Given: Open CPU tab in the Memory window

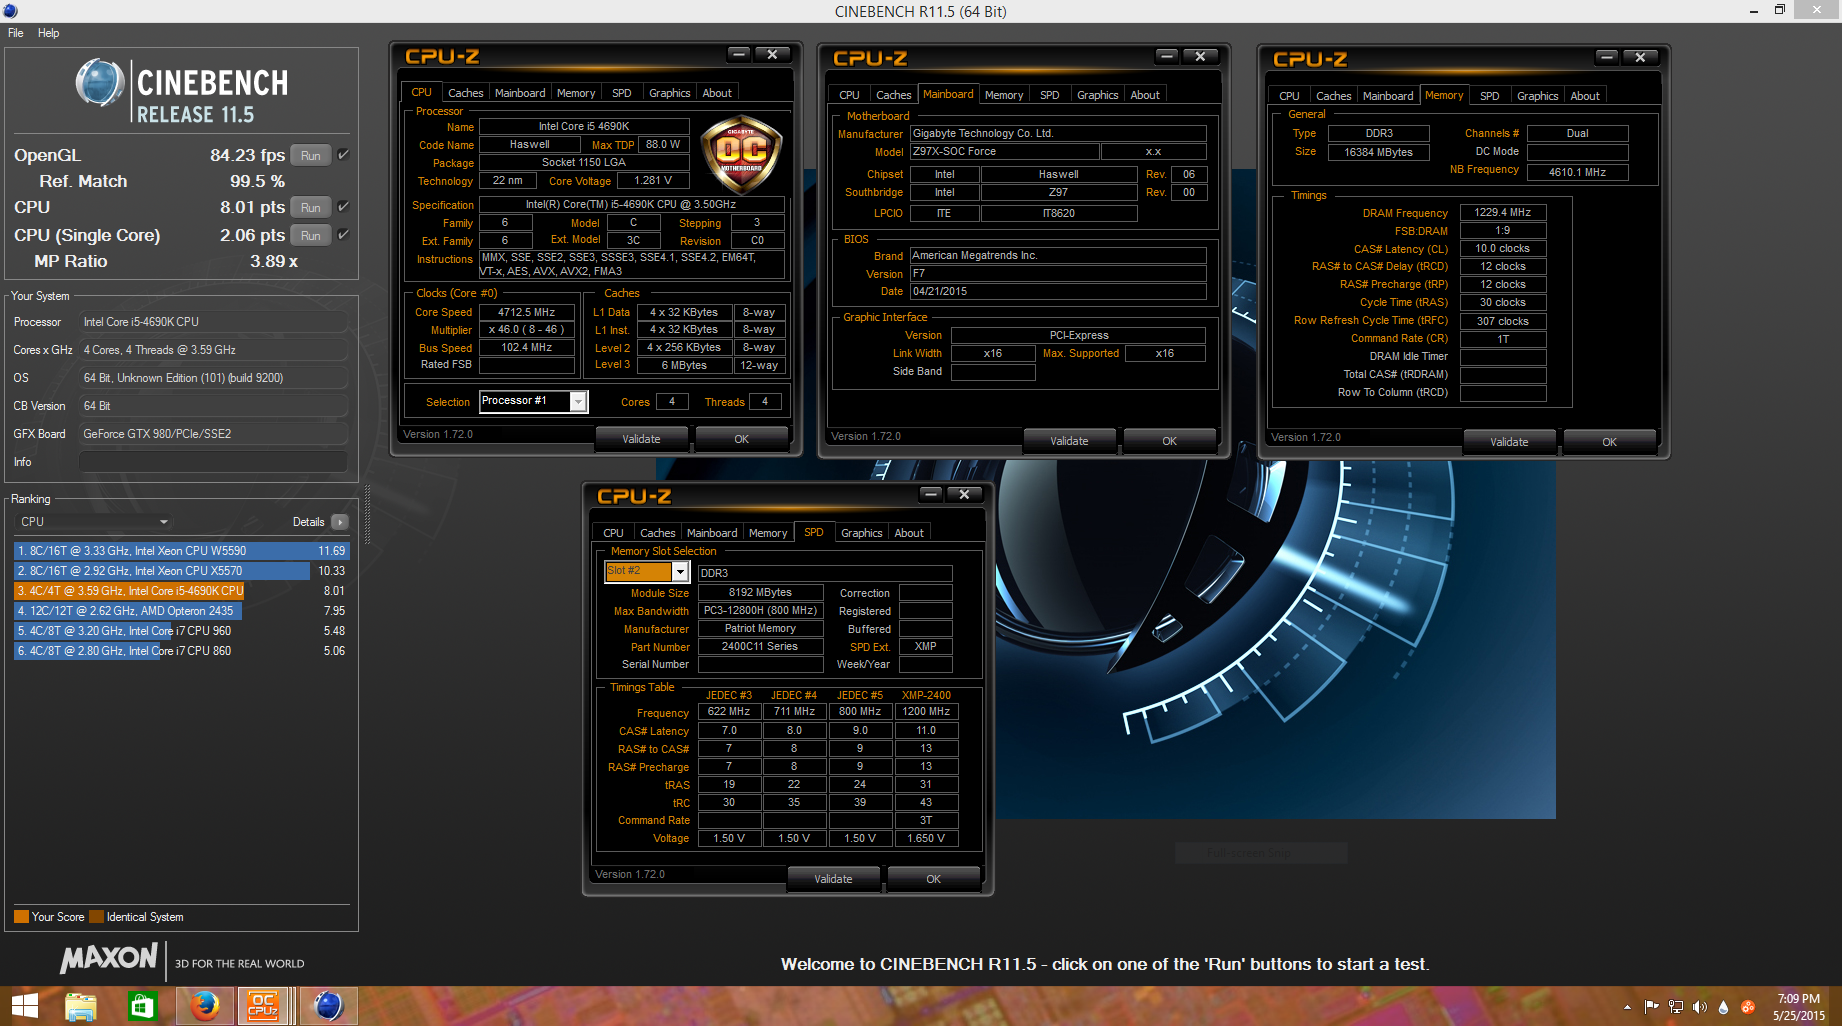Looking at the screenshot, I should (x=1289, y=96).
